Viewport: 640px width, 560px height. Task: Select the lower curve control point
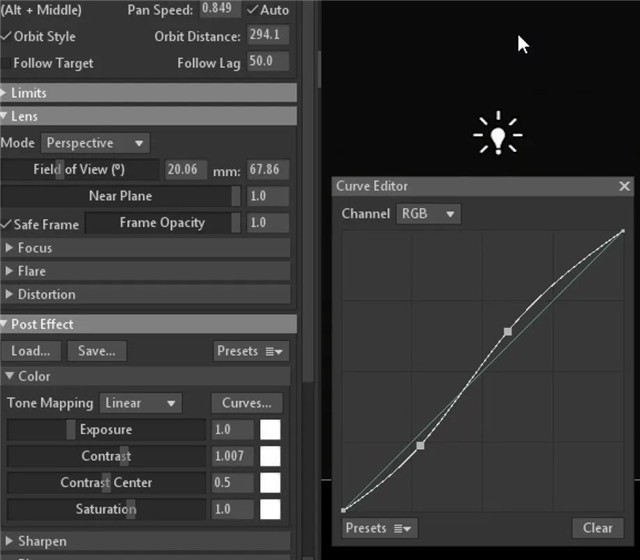(420, 445)
